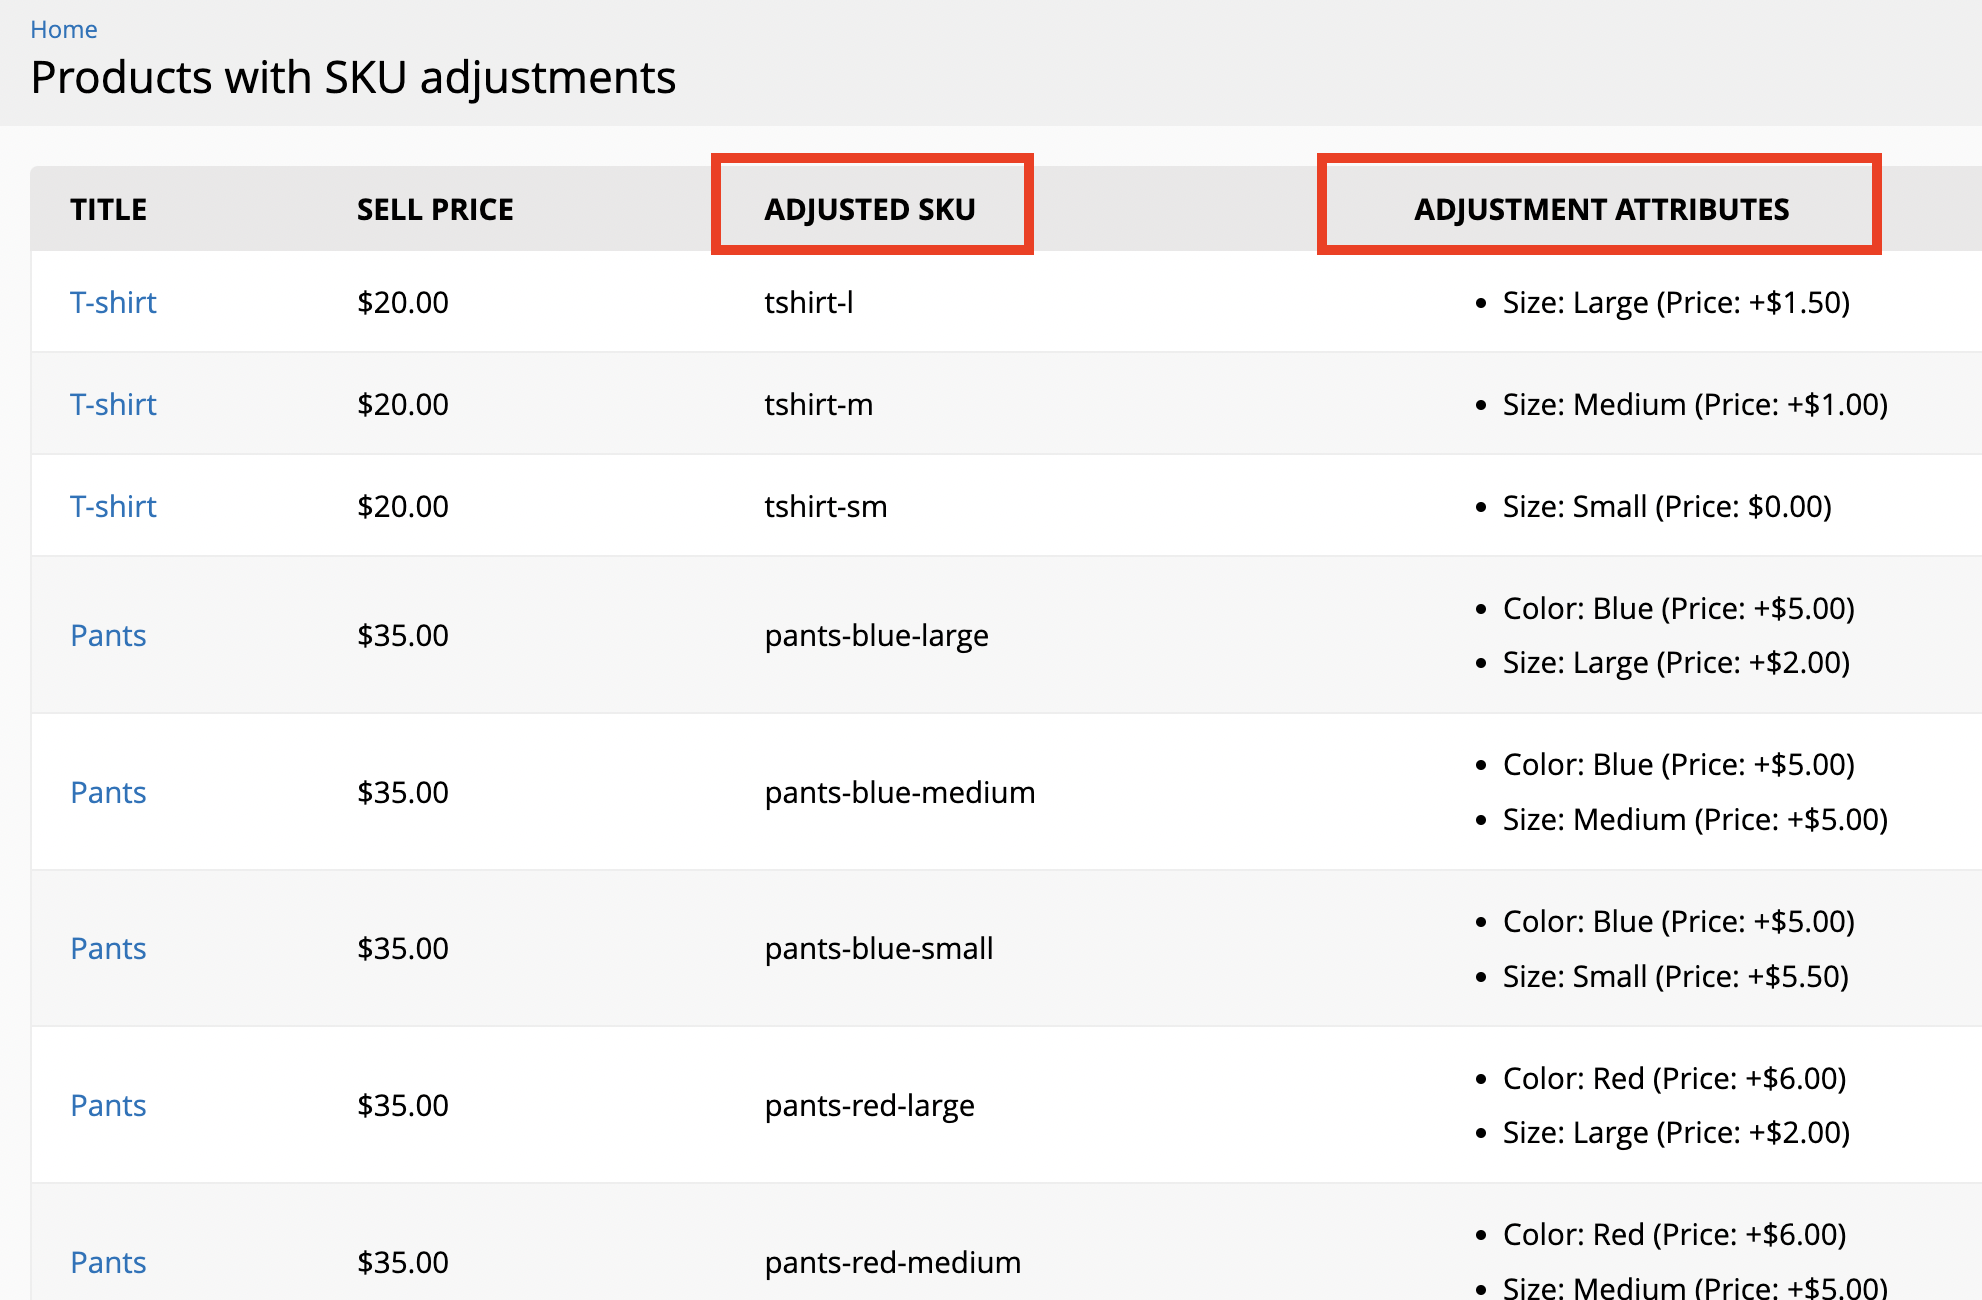Image resolution: width=1982 pixels, height=1300 pixels.
Task: Click the TITLE column header
Action: (x=108, y=209)
